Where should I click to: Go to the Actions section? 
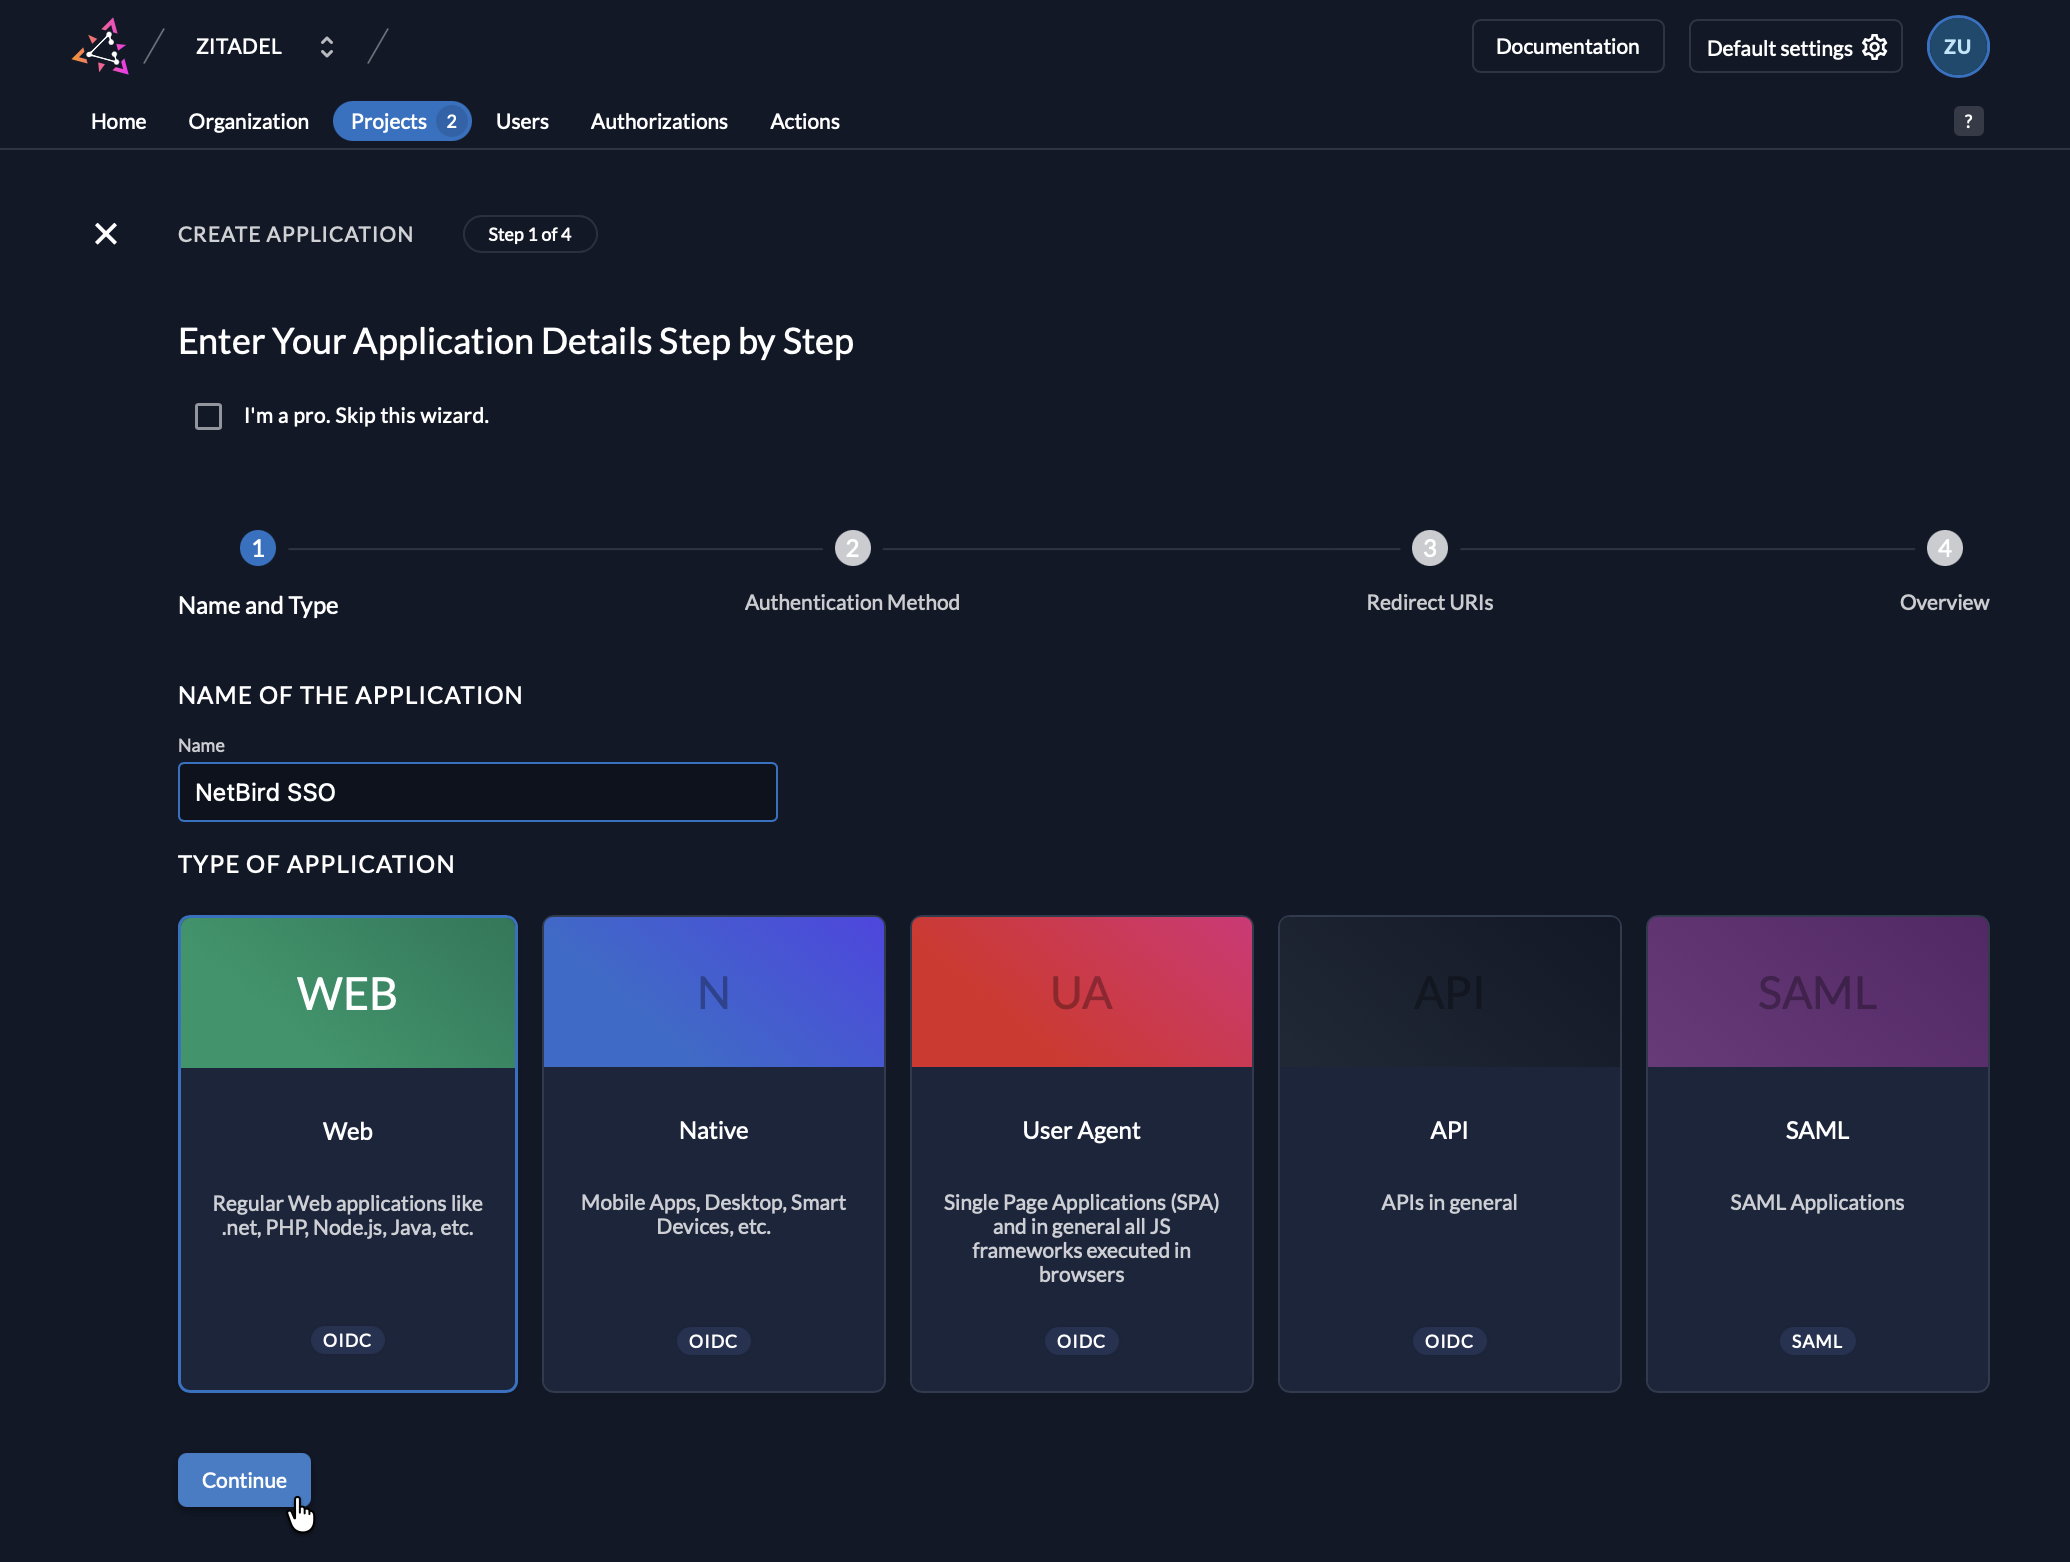804,121
